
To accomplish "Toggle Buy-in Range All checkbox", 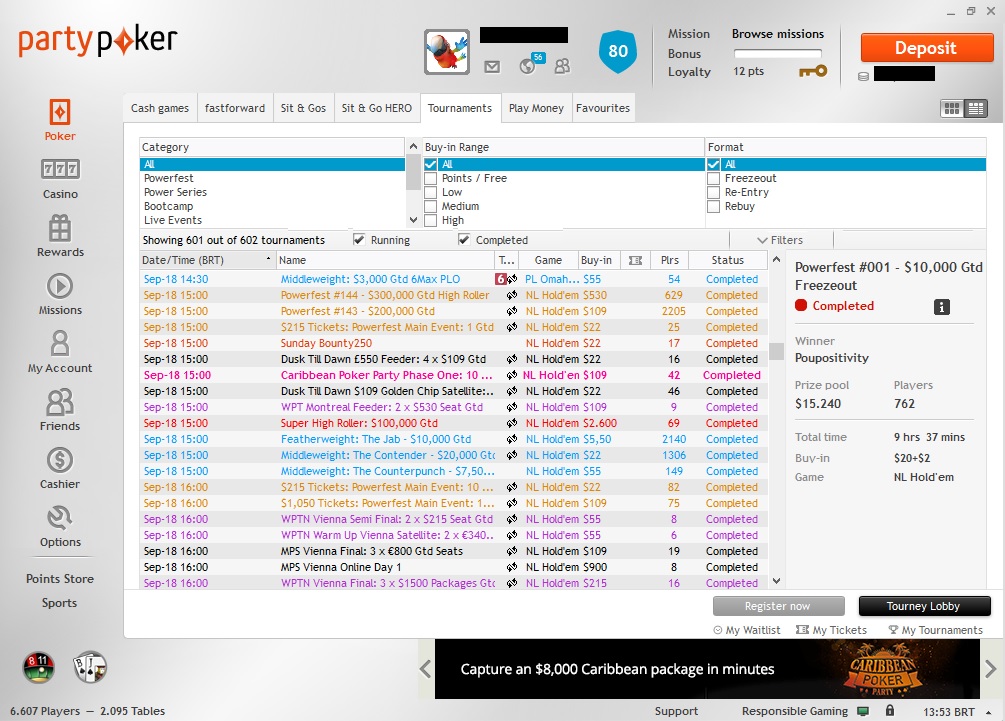I will tap(431, 165).
